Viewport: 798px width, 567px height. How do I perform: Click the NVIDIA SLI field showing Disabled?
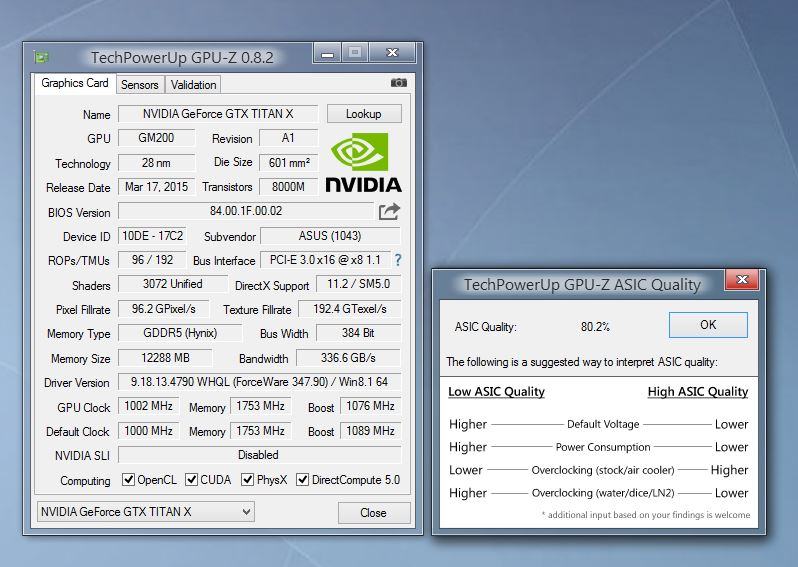point(260,455)
